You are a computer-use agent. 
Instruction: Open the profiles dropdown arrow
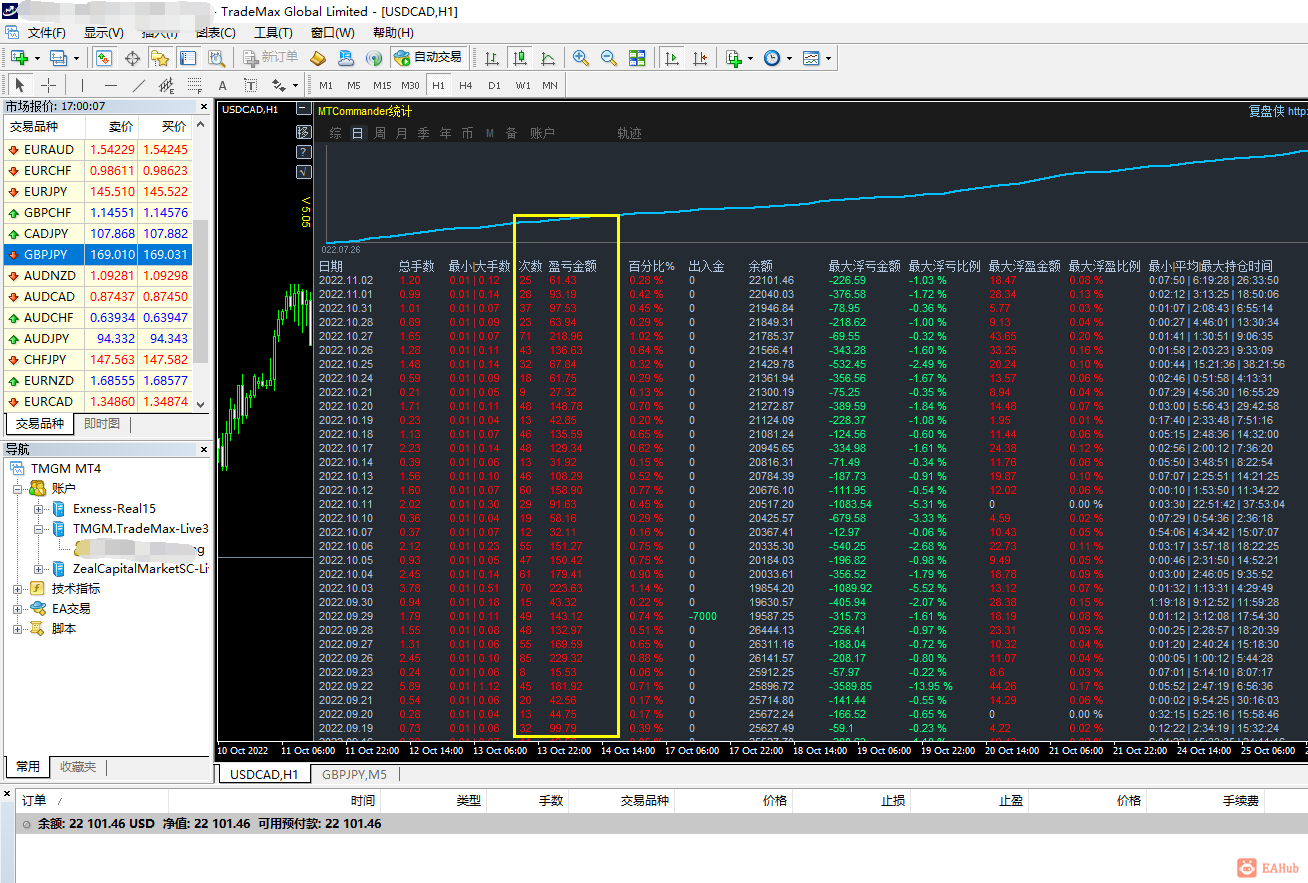(75, 58)
